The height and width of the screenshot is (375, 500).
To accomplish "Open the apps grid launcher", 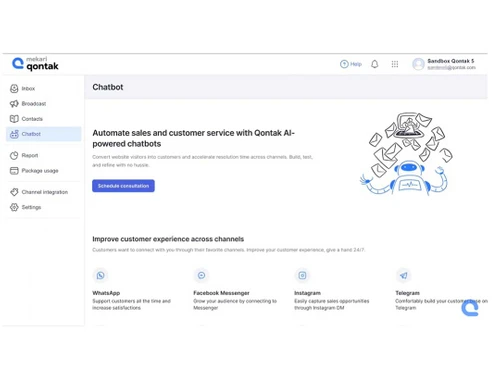I will pyautogui.click(x=395, y=64).
